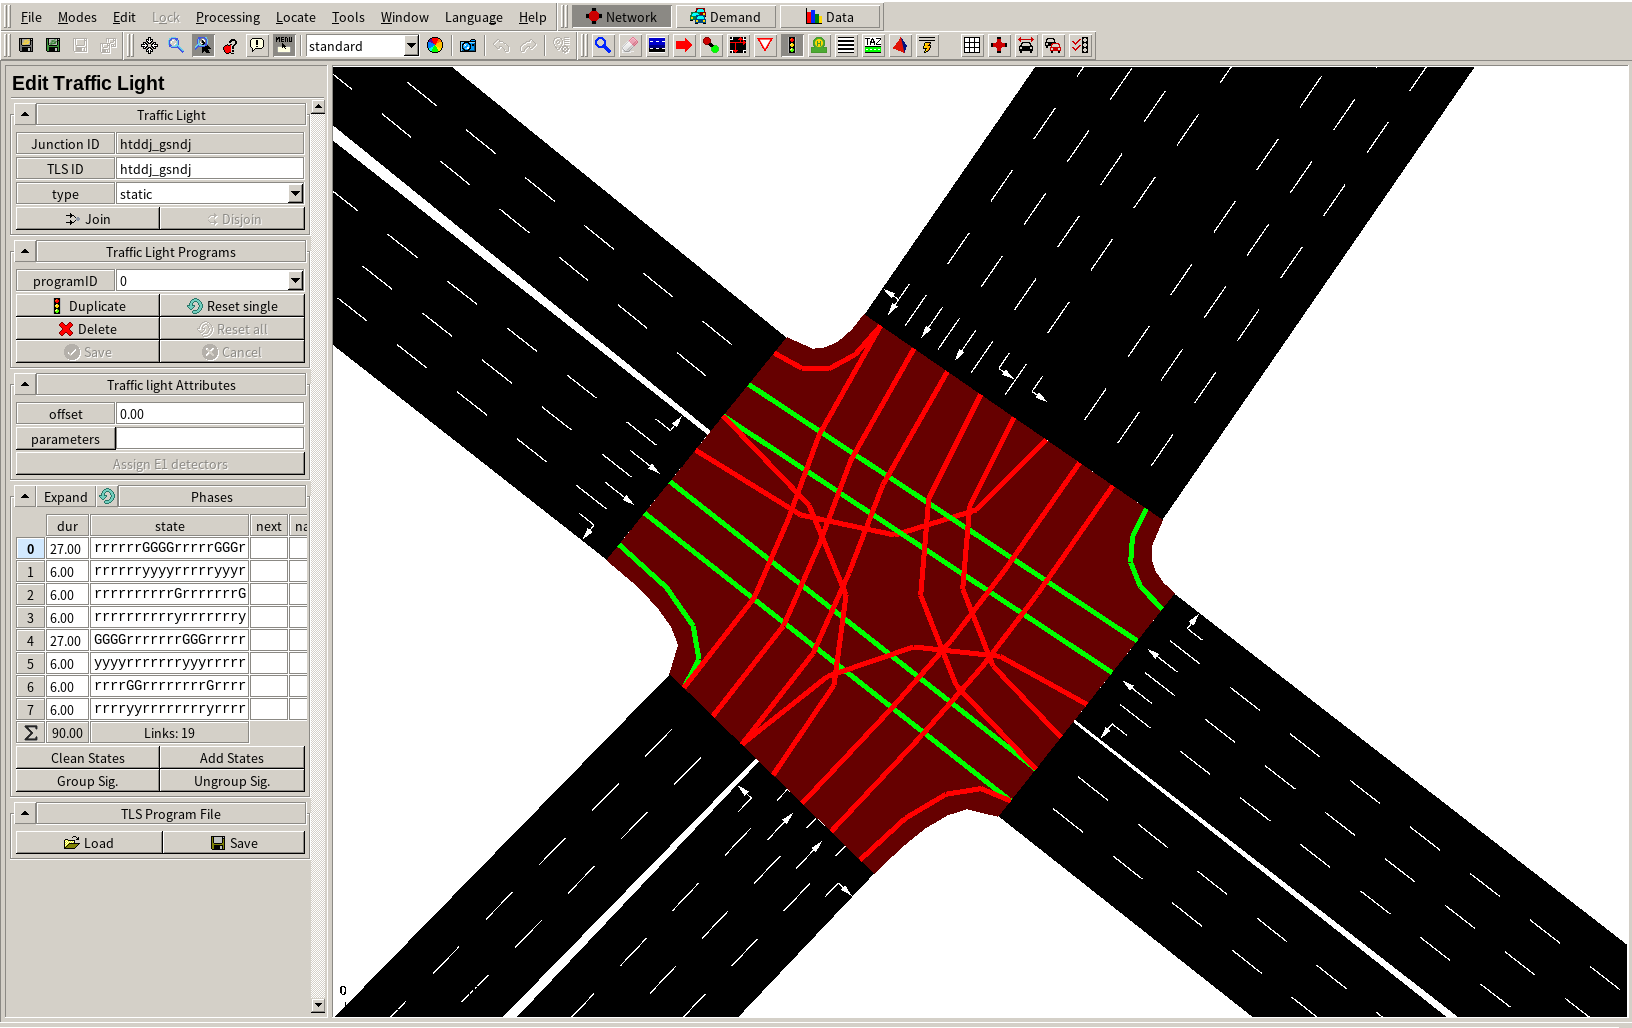The height and width of the screenshot is (1028, 1632).
Task: Toggle checklist traffic light option icon
Action: pyautogui.click(x=1080, y=45)
